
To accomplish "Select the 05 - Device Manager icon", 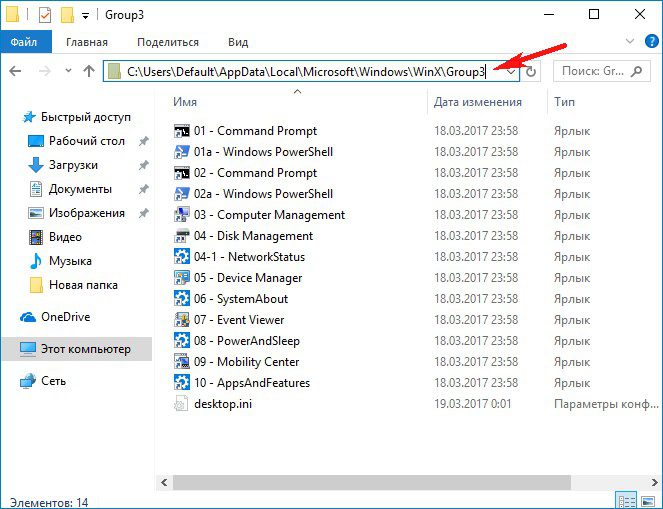I will [x=182, y=278].
